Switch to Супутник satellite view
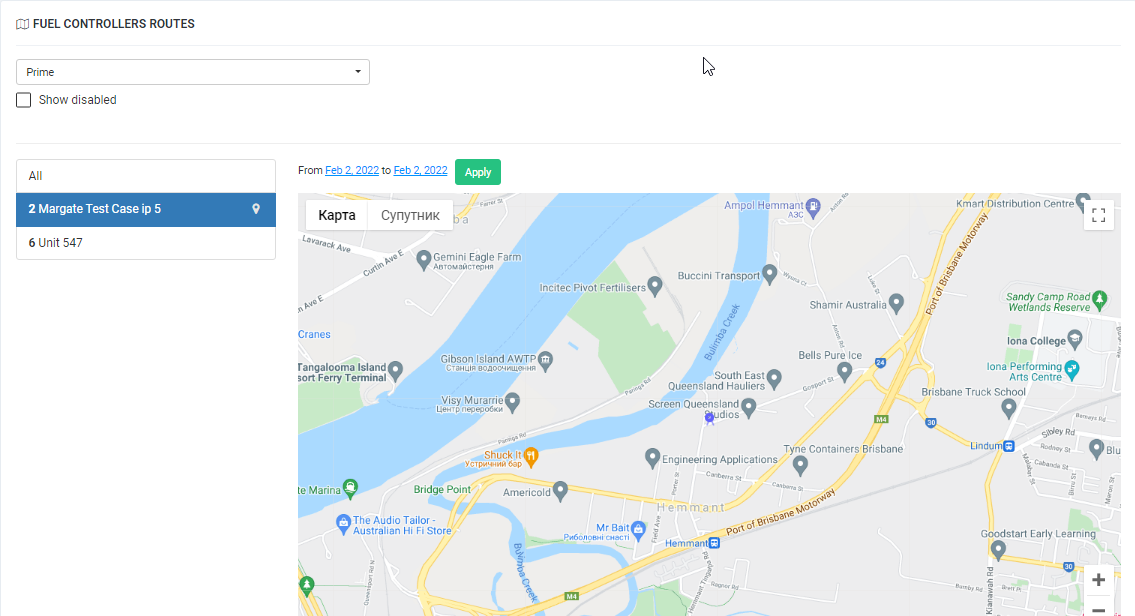The height and width of the screenshot is (616, 1135). tap(410, 215)
